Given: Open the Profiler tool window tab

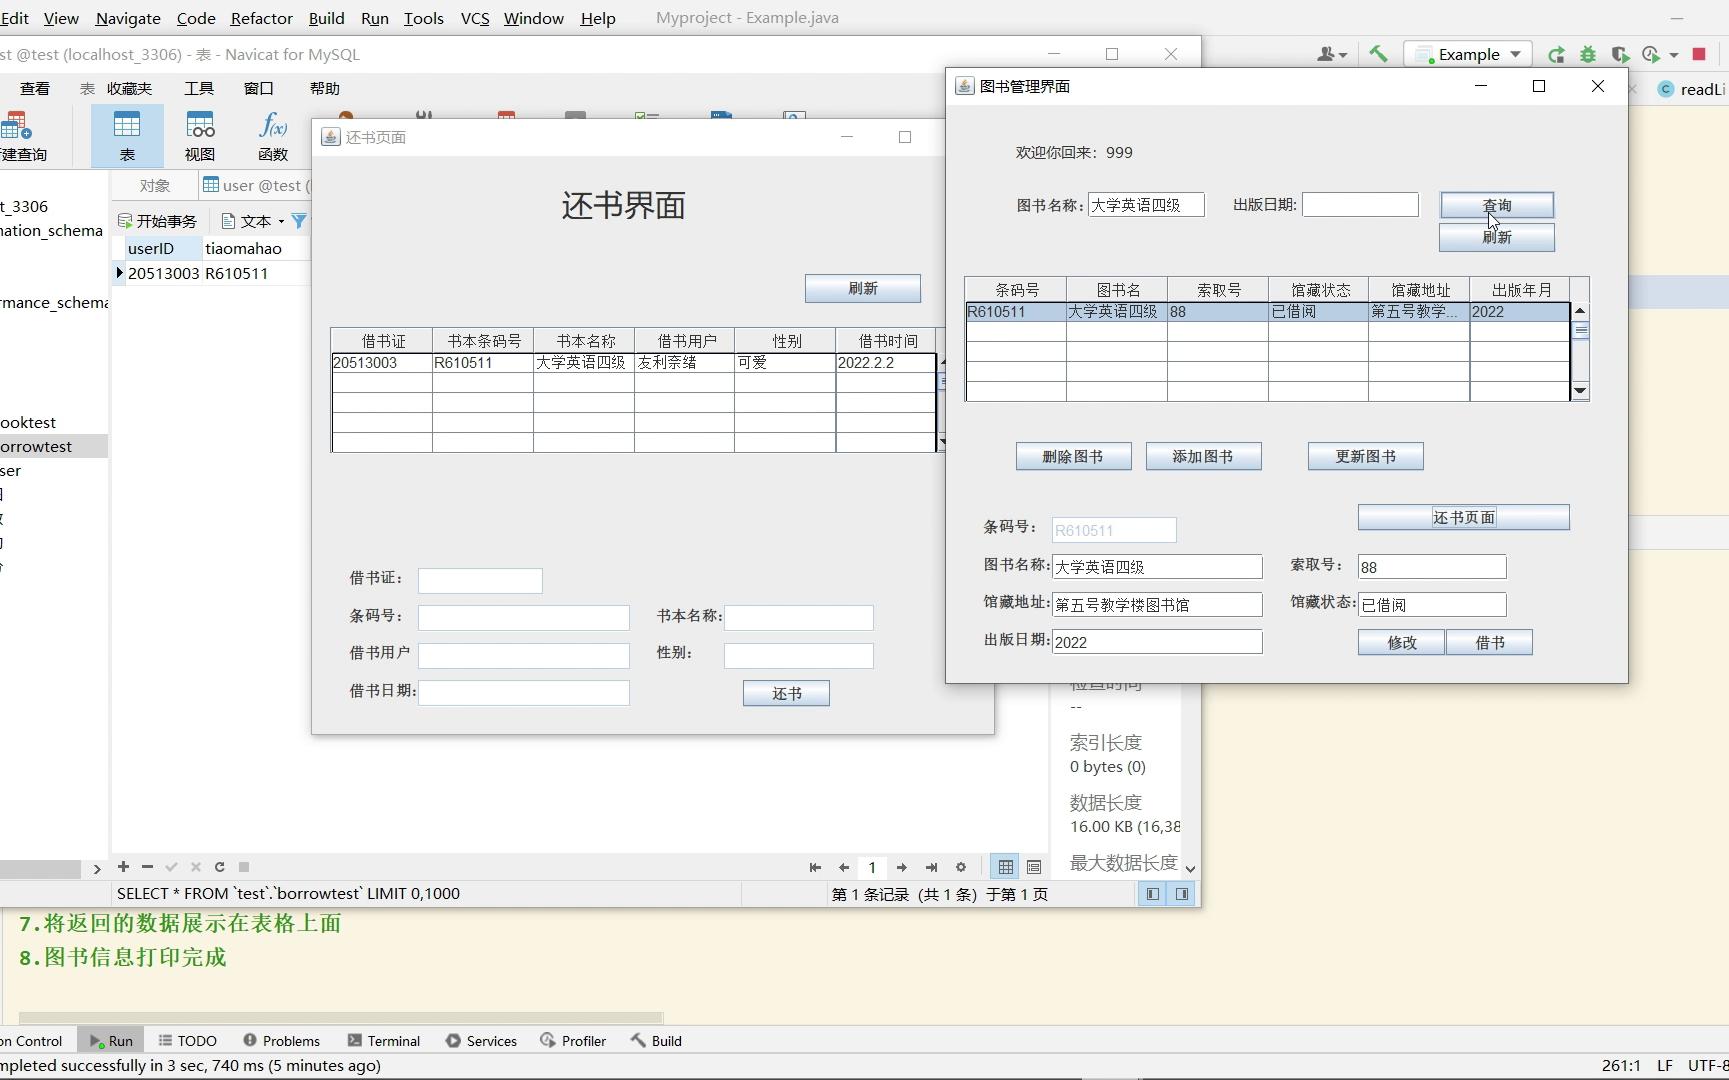Looking at the screenshot, I should (573, 1041).
